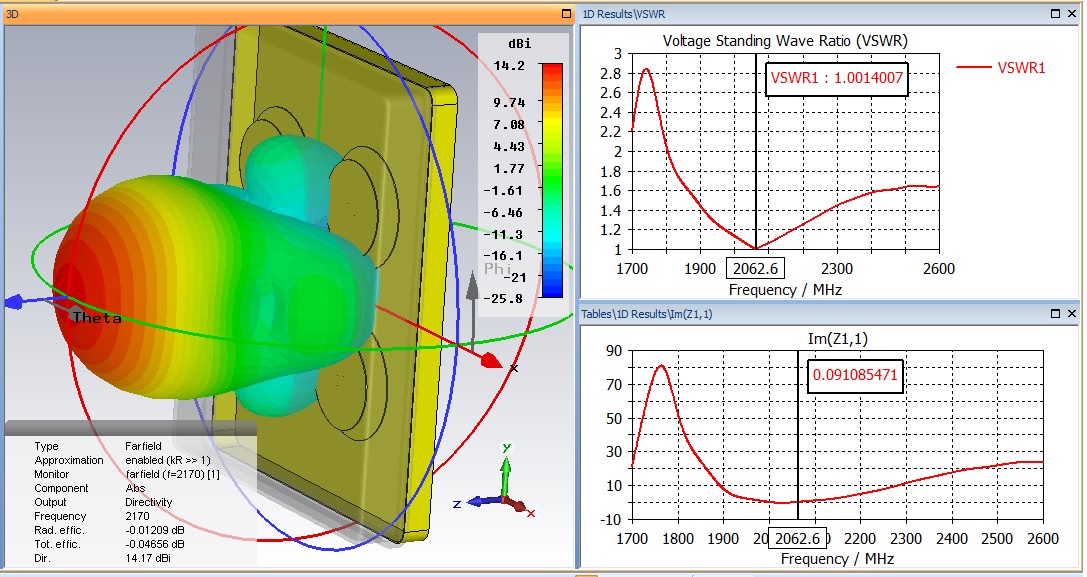Click the 2062.6 frequency marker in VSWR plot
This screenshot has width=1087, height=577.
(x=755, y=268)
